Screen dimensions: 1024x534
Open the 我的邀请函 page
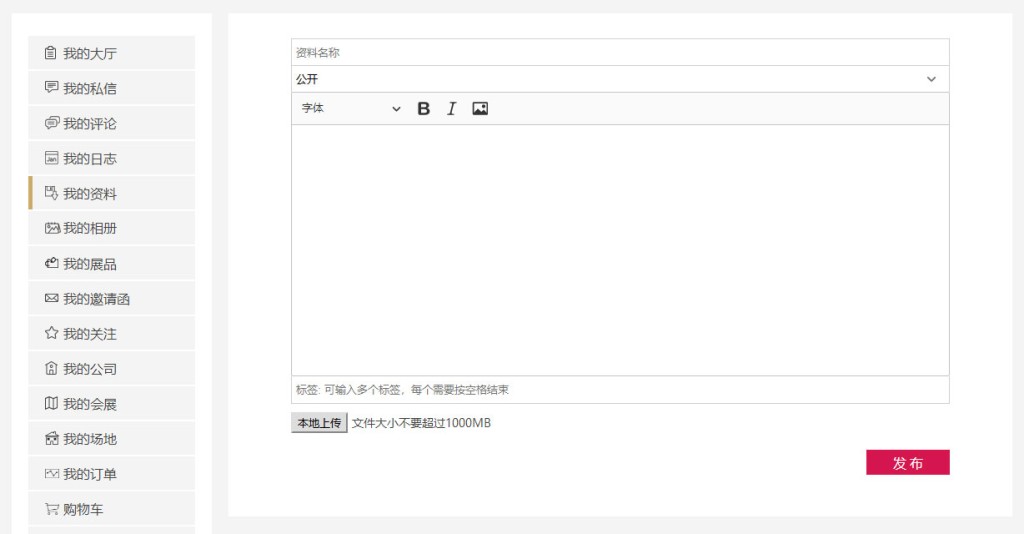click(x=112, y=298)
